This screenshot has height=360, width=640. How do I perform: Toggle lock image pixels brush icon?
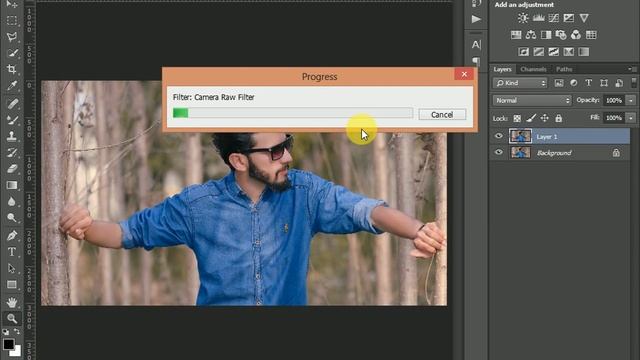(531, 118)
